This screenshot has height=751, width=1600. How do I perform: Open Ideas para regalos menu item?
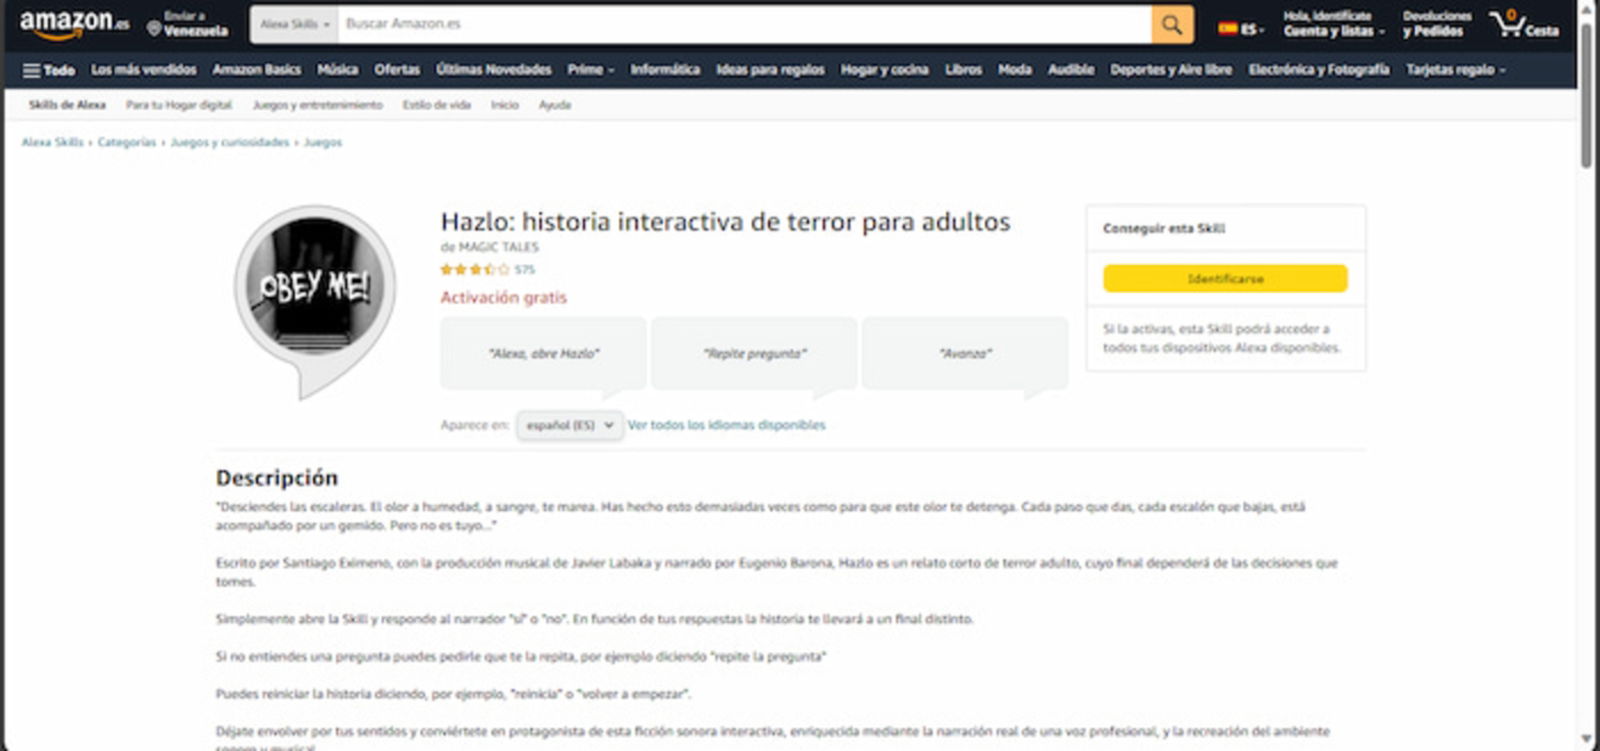(770, 70)
